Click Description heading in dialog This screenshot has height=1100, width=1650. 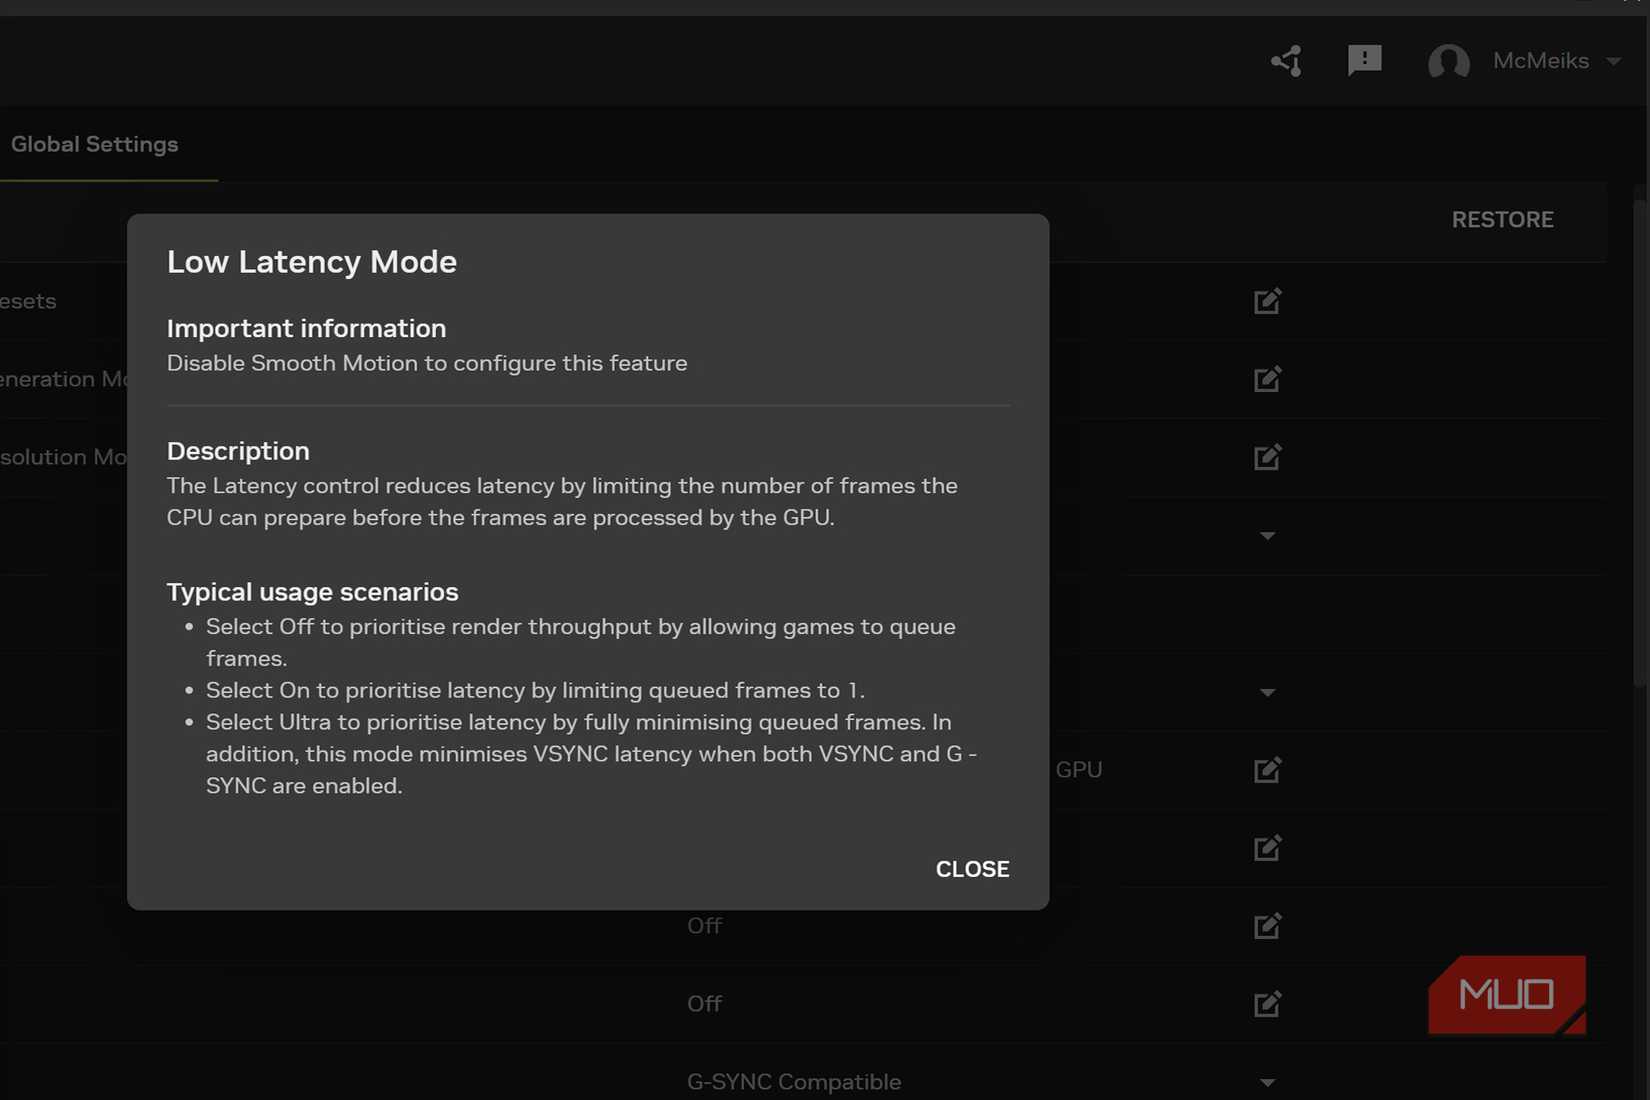238,451
